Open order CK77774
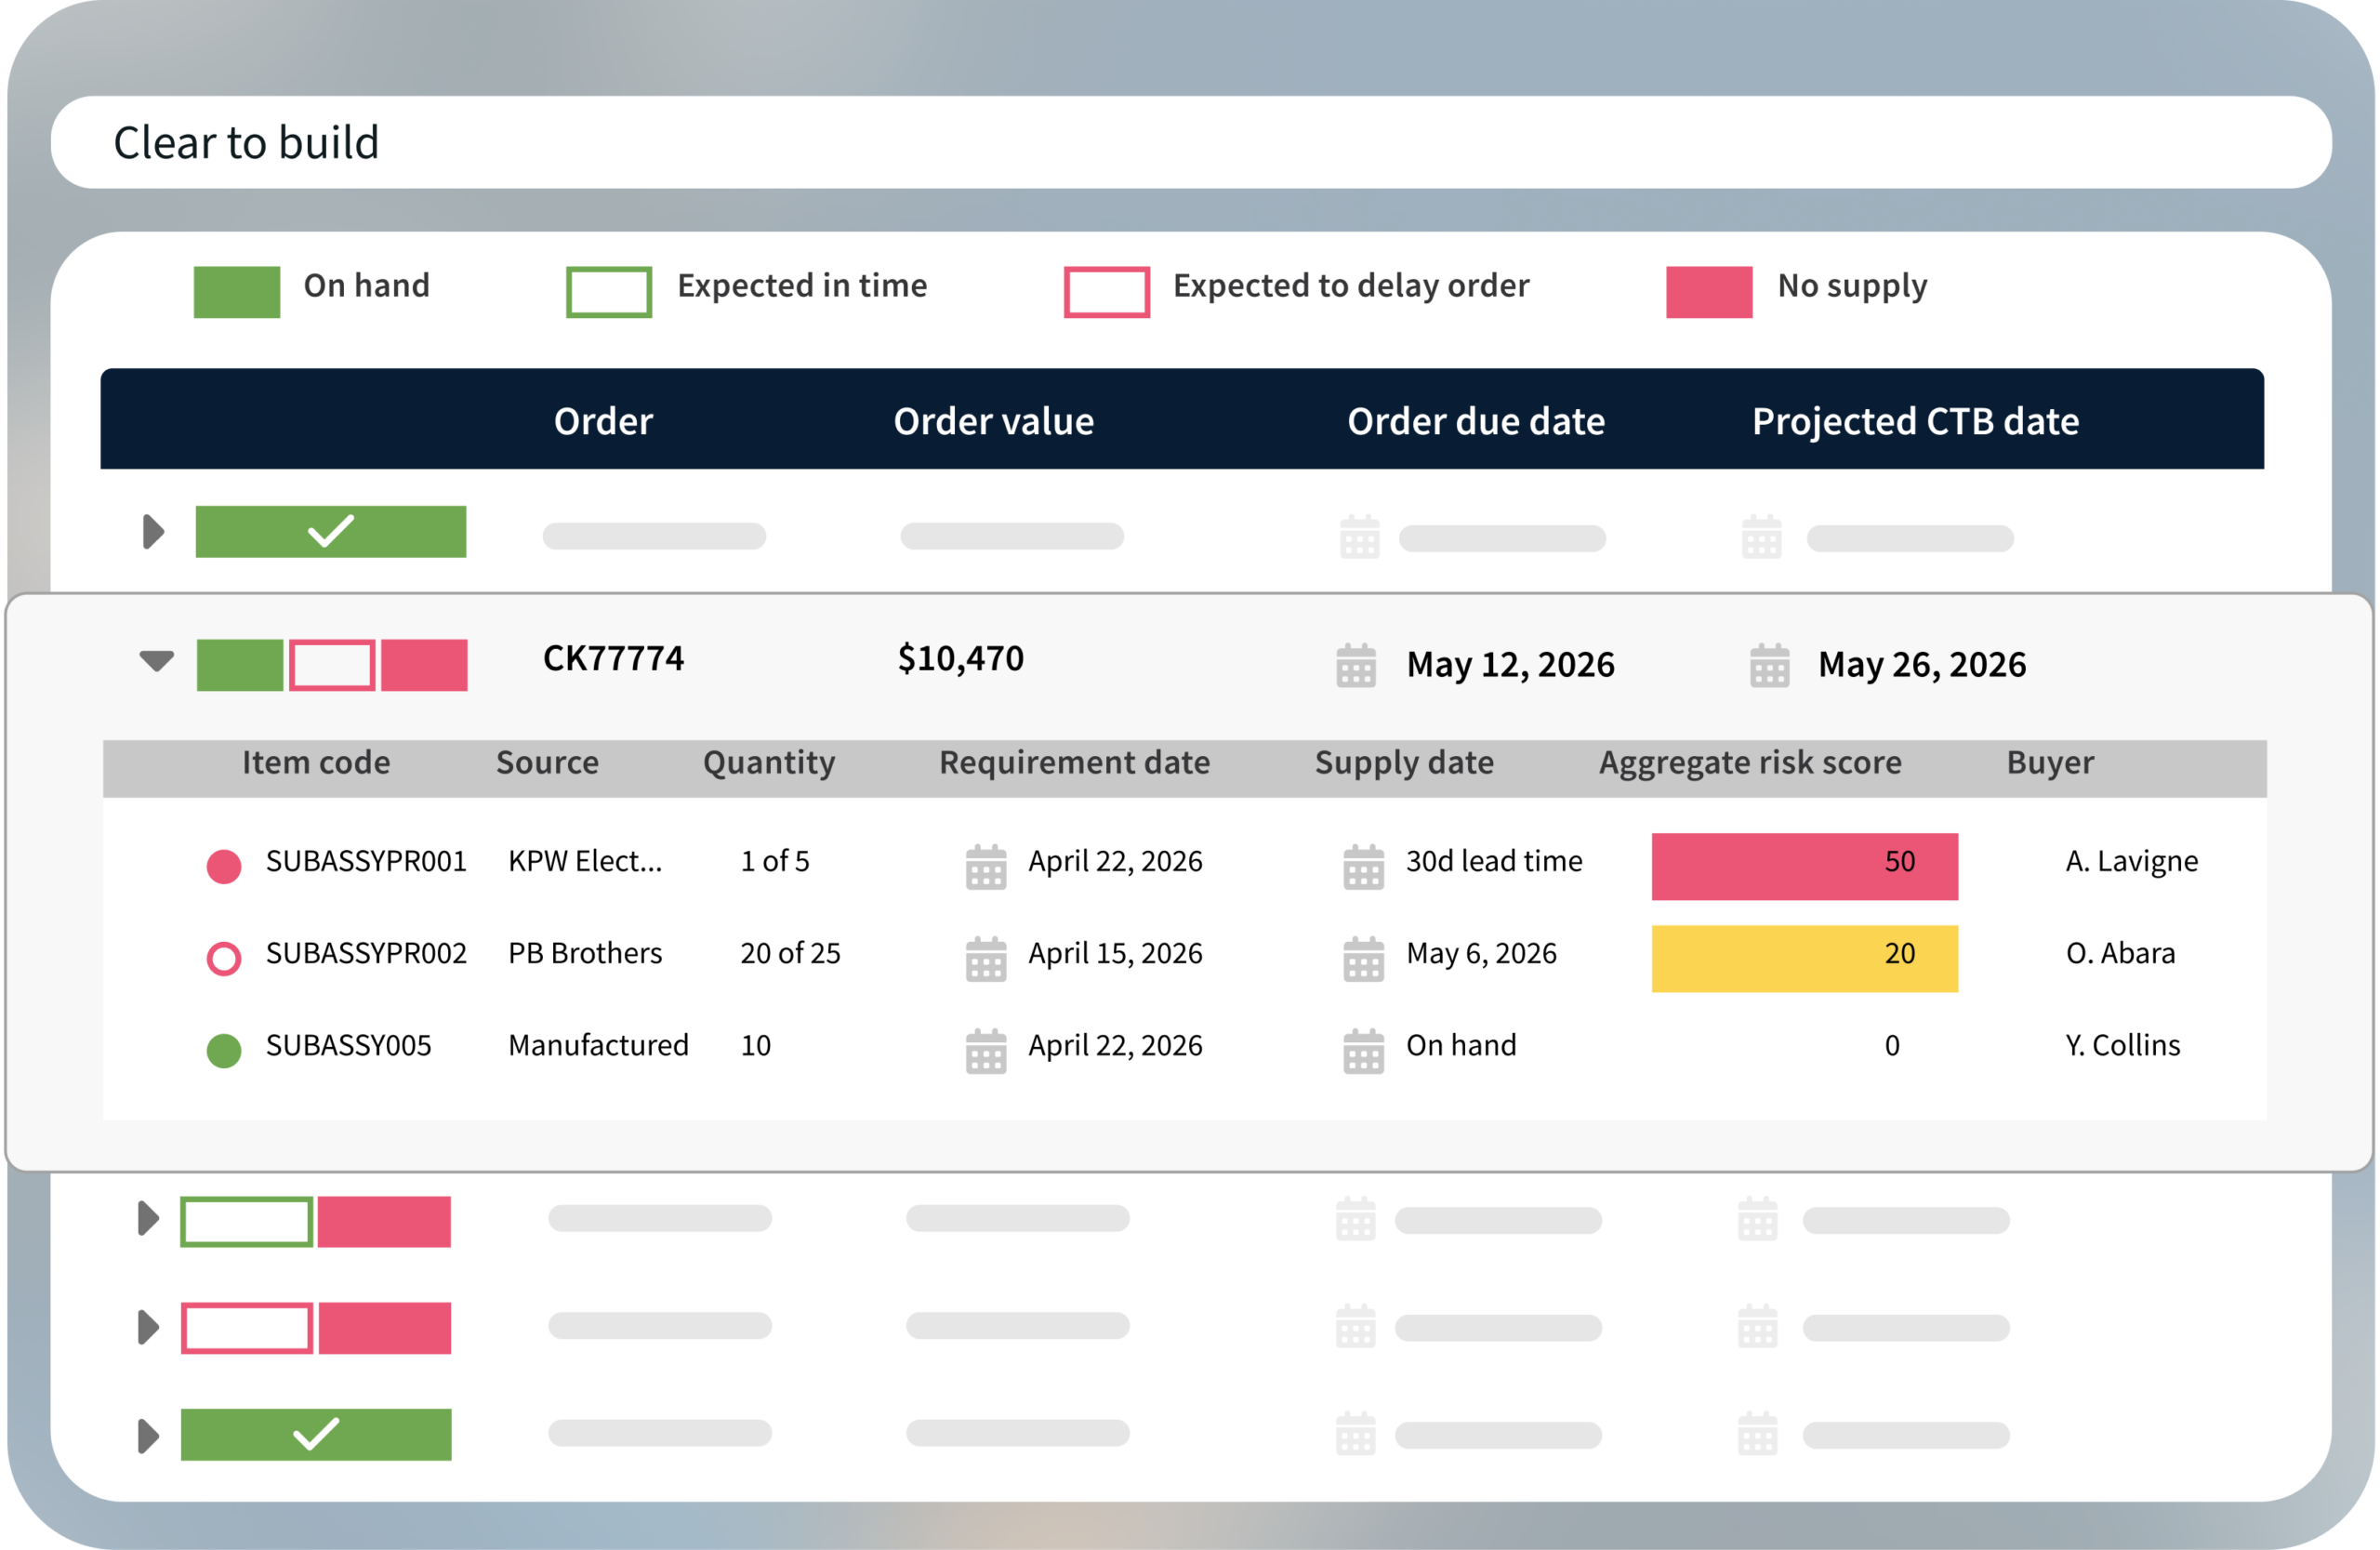This screenshot has height=1550, width=2380. (613, 658)
